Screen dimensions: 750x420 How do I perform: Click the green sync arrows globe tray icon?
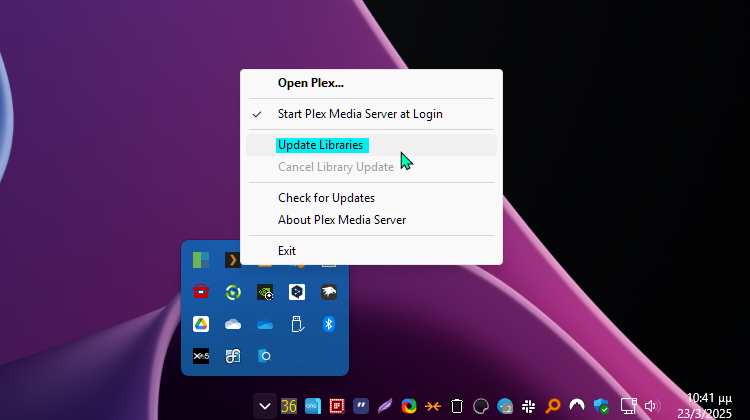[x=233, y=292]
